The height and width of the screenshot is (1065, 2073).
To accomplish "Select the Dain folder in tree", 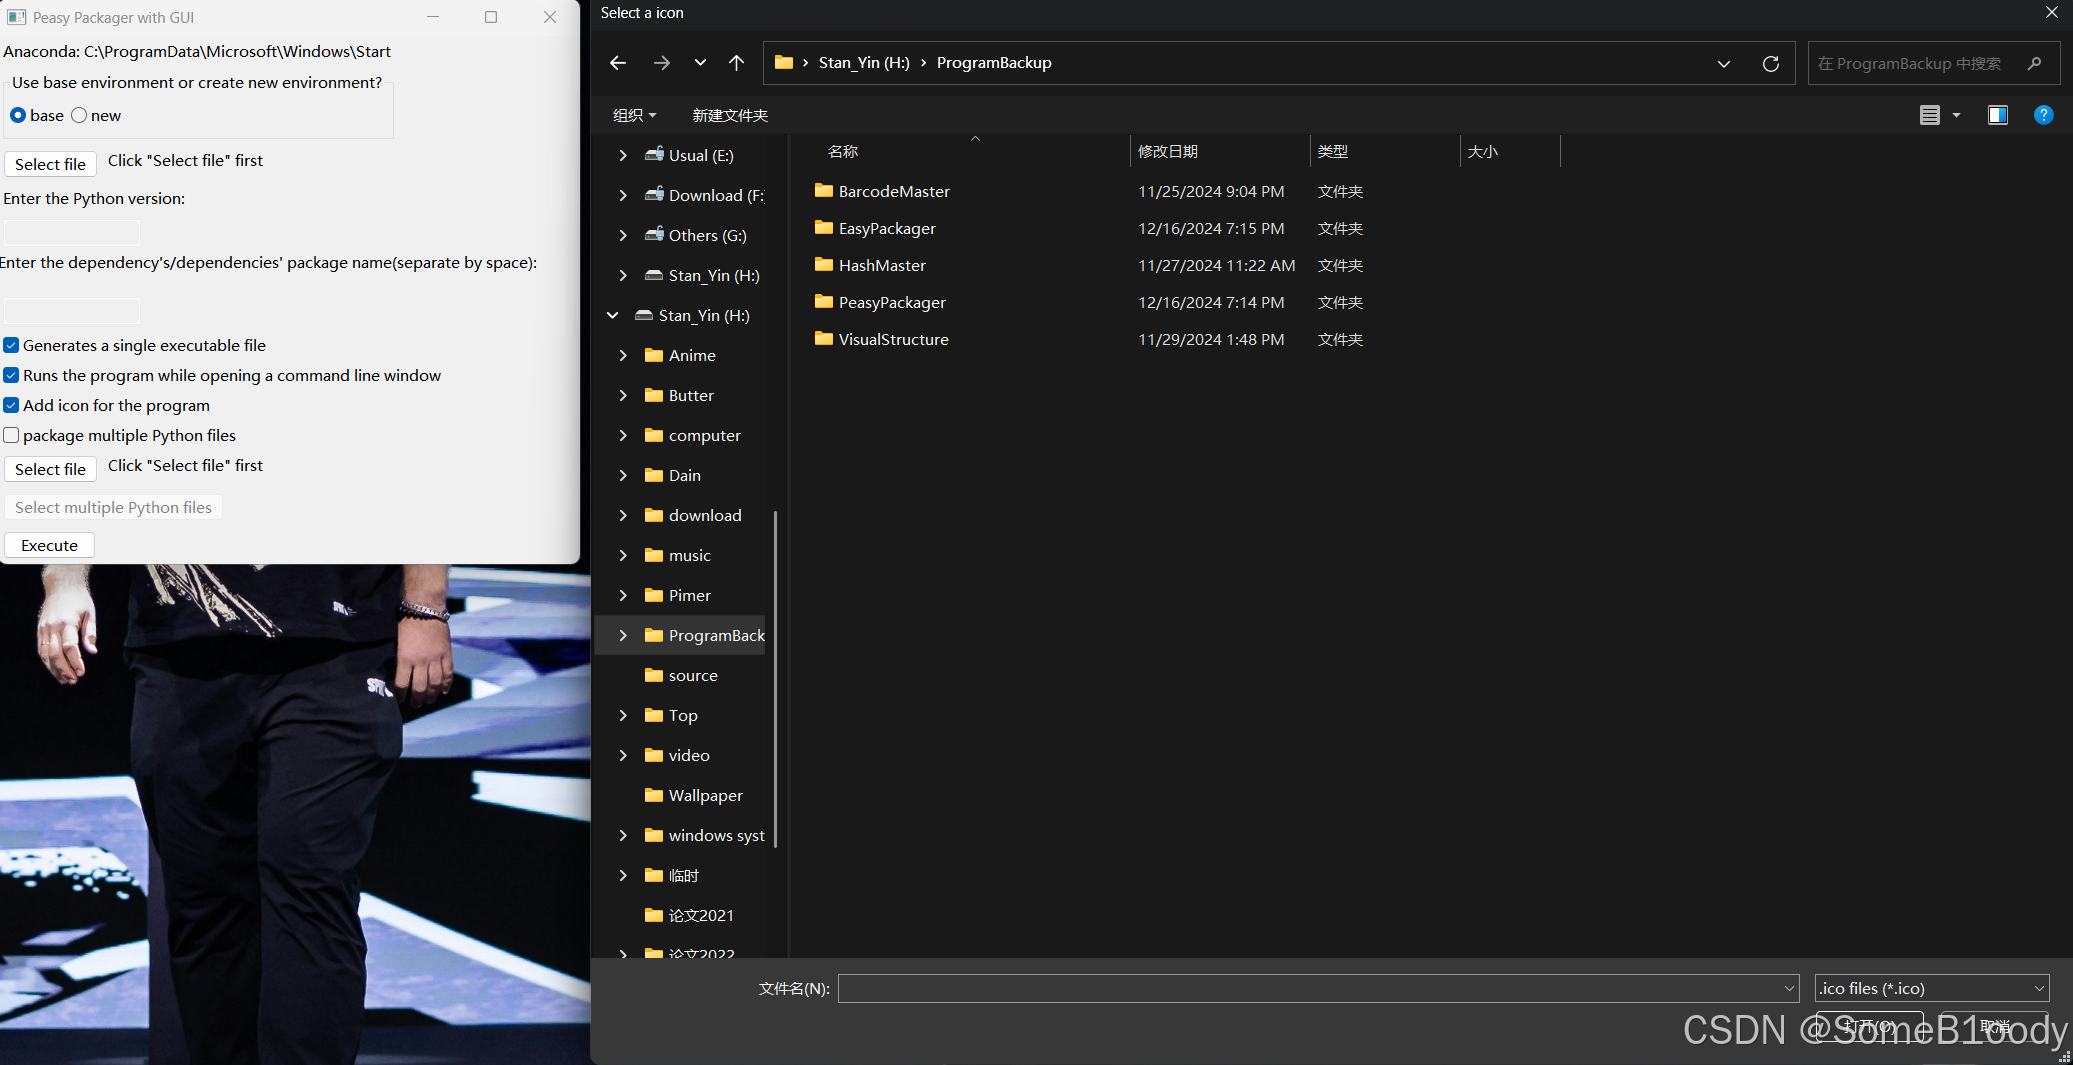I will coord(673,475).
